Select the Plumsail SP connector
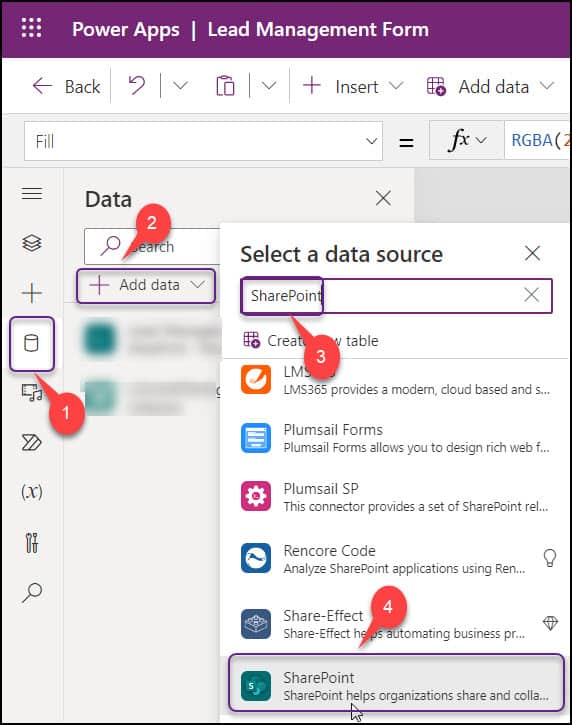 click(x=396, y=497)
